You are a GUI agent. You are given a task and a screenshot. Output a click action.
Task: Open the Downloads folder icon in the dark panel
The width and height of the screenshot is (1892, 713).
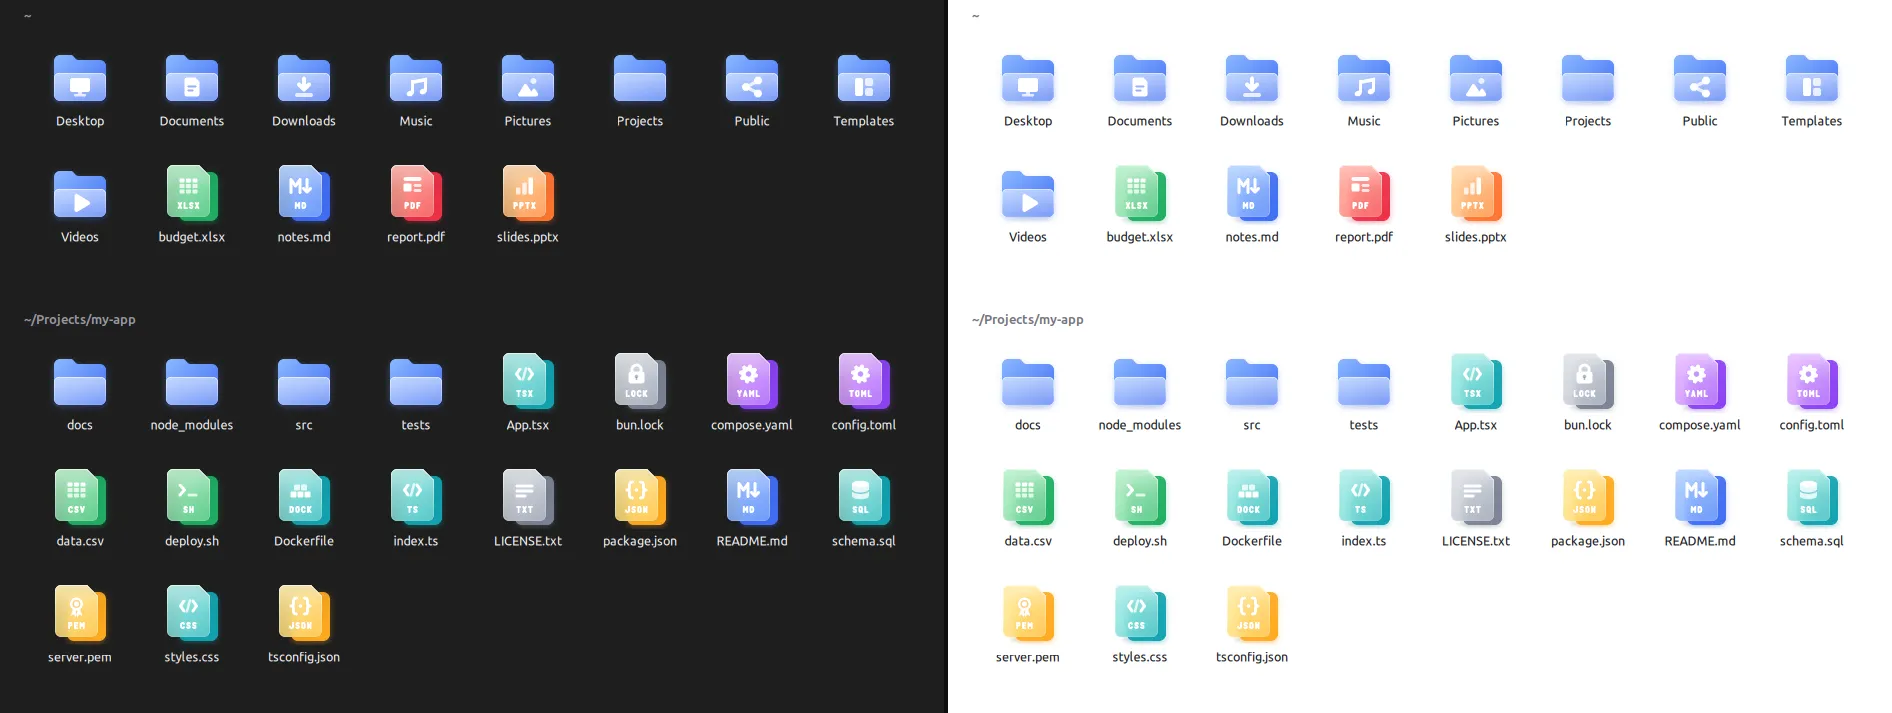[304, 79]
